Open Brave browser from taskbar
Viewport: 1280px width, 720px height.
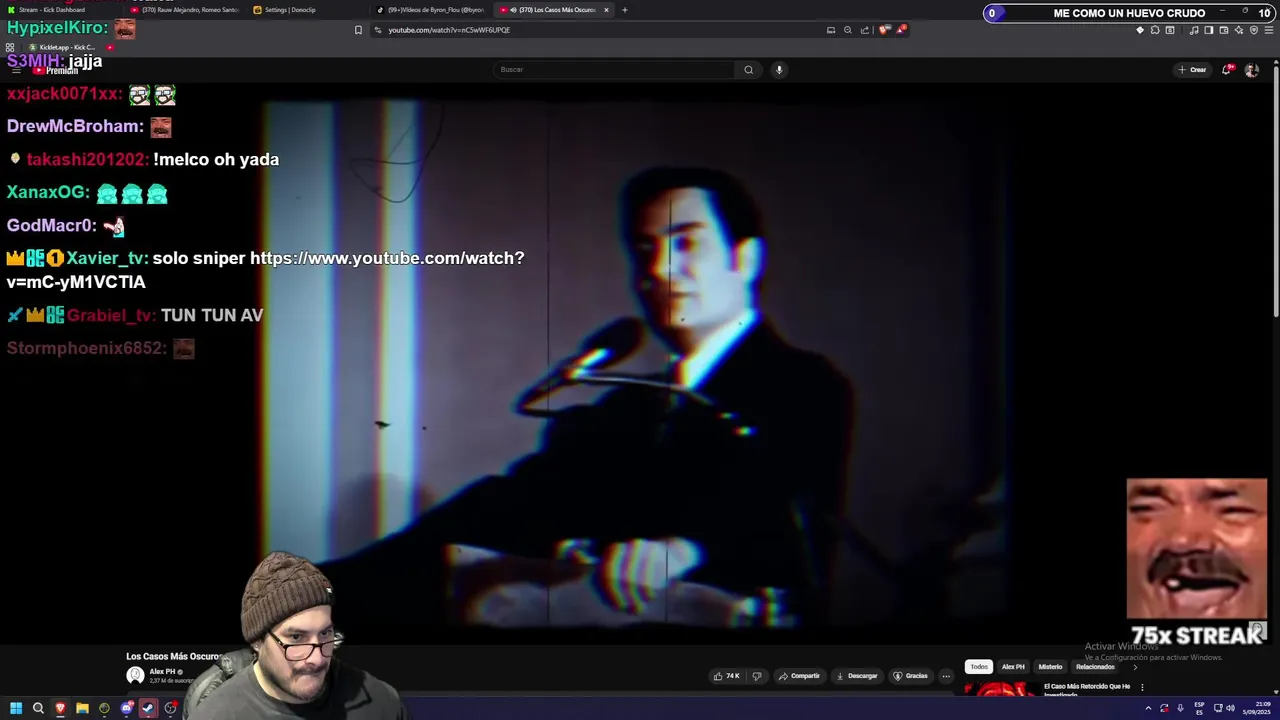pyautogui.click(x=60, y=708)
